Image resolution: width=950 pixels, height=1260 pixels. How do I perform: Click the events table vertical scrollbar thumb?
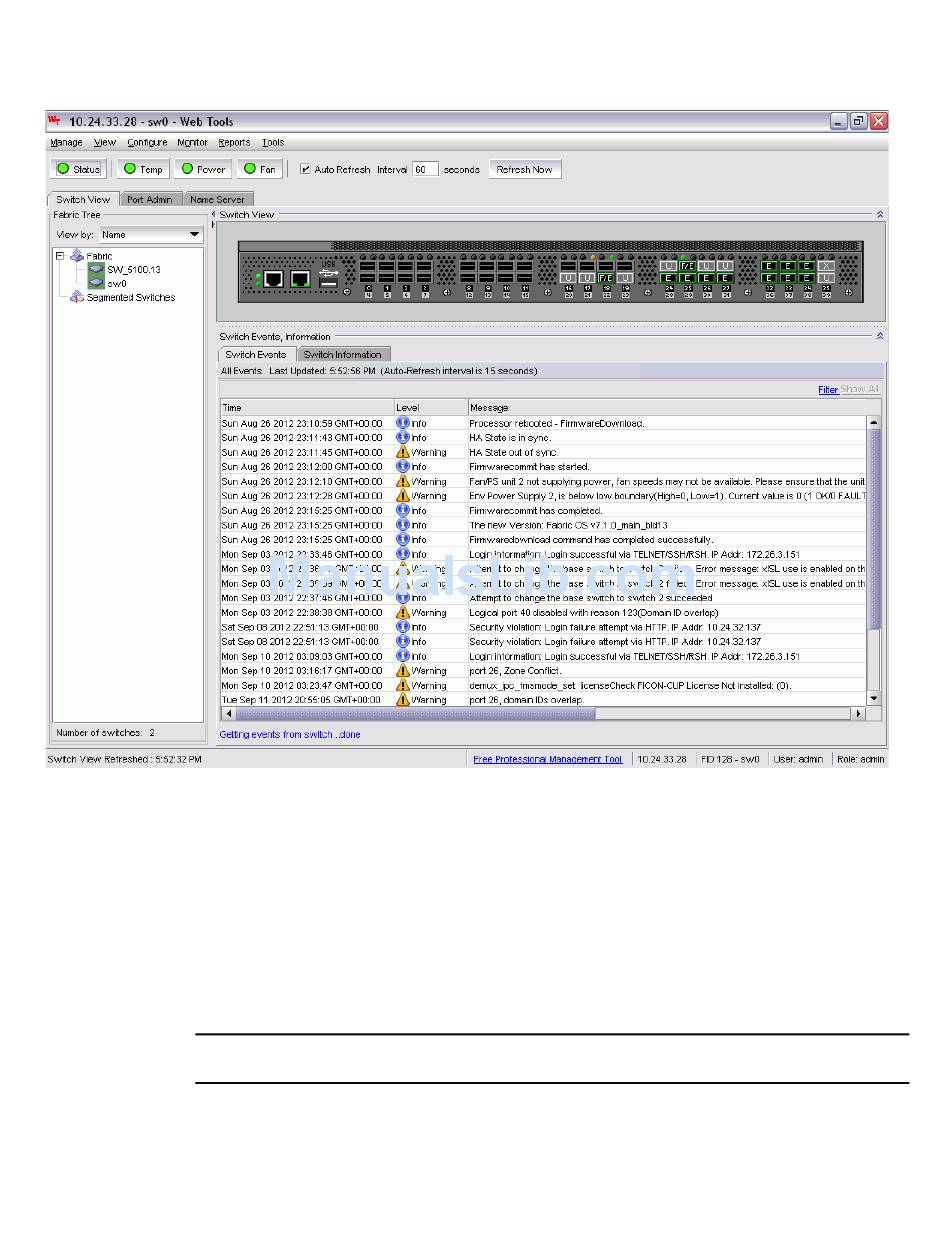point(874,528)
